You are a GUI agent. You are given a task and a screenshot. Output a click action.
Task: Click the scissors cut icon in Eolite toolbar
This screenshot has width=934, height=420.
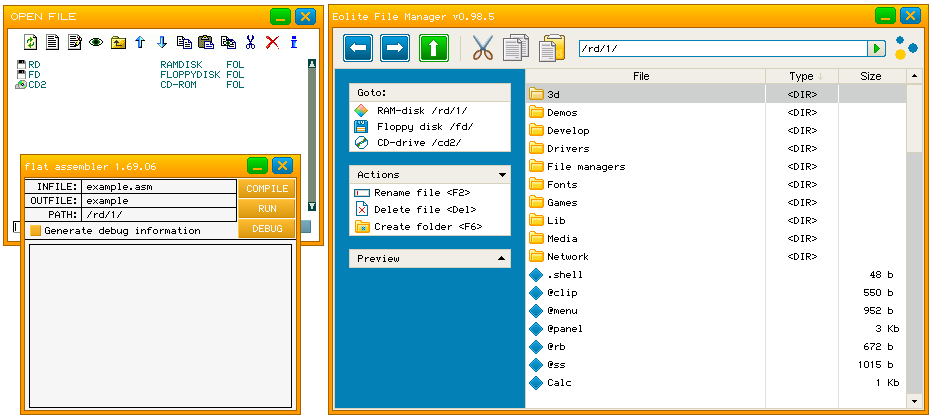482,48
